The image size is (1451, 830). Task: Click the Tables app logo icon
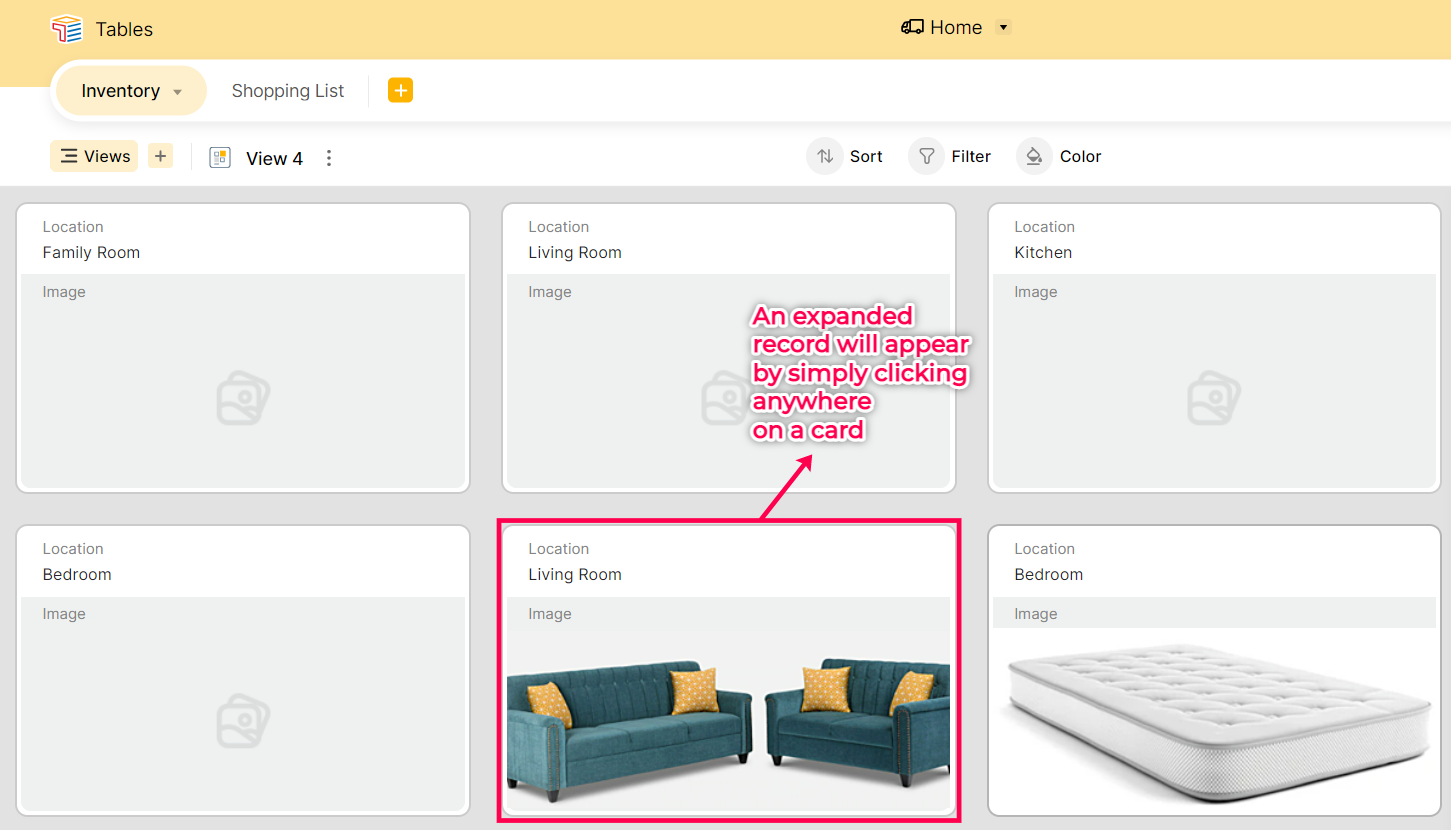pyautogui.click(x=66, y=29)
